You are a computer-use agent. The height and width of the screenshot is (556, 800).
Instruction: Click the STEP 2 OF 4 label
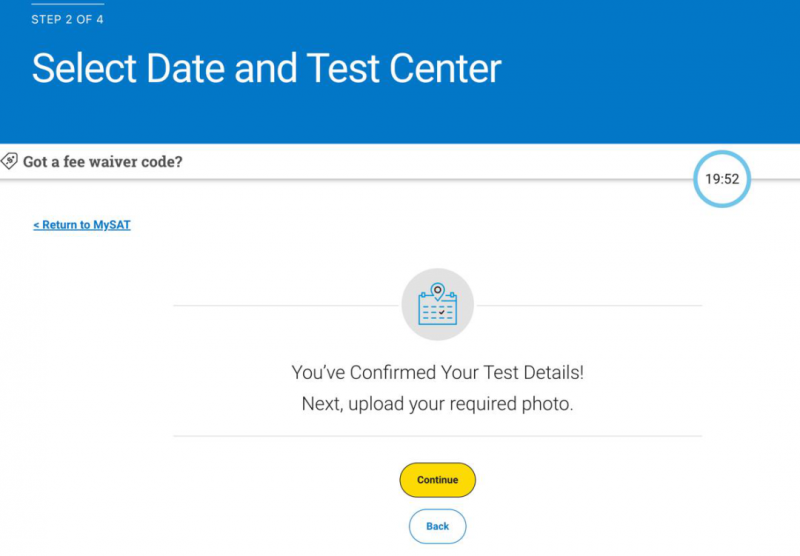click(67, 20)
